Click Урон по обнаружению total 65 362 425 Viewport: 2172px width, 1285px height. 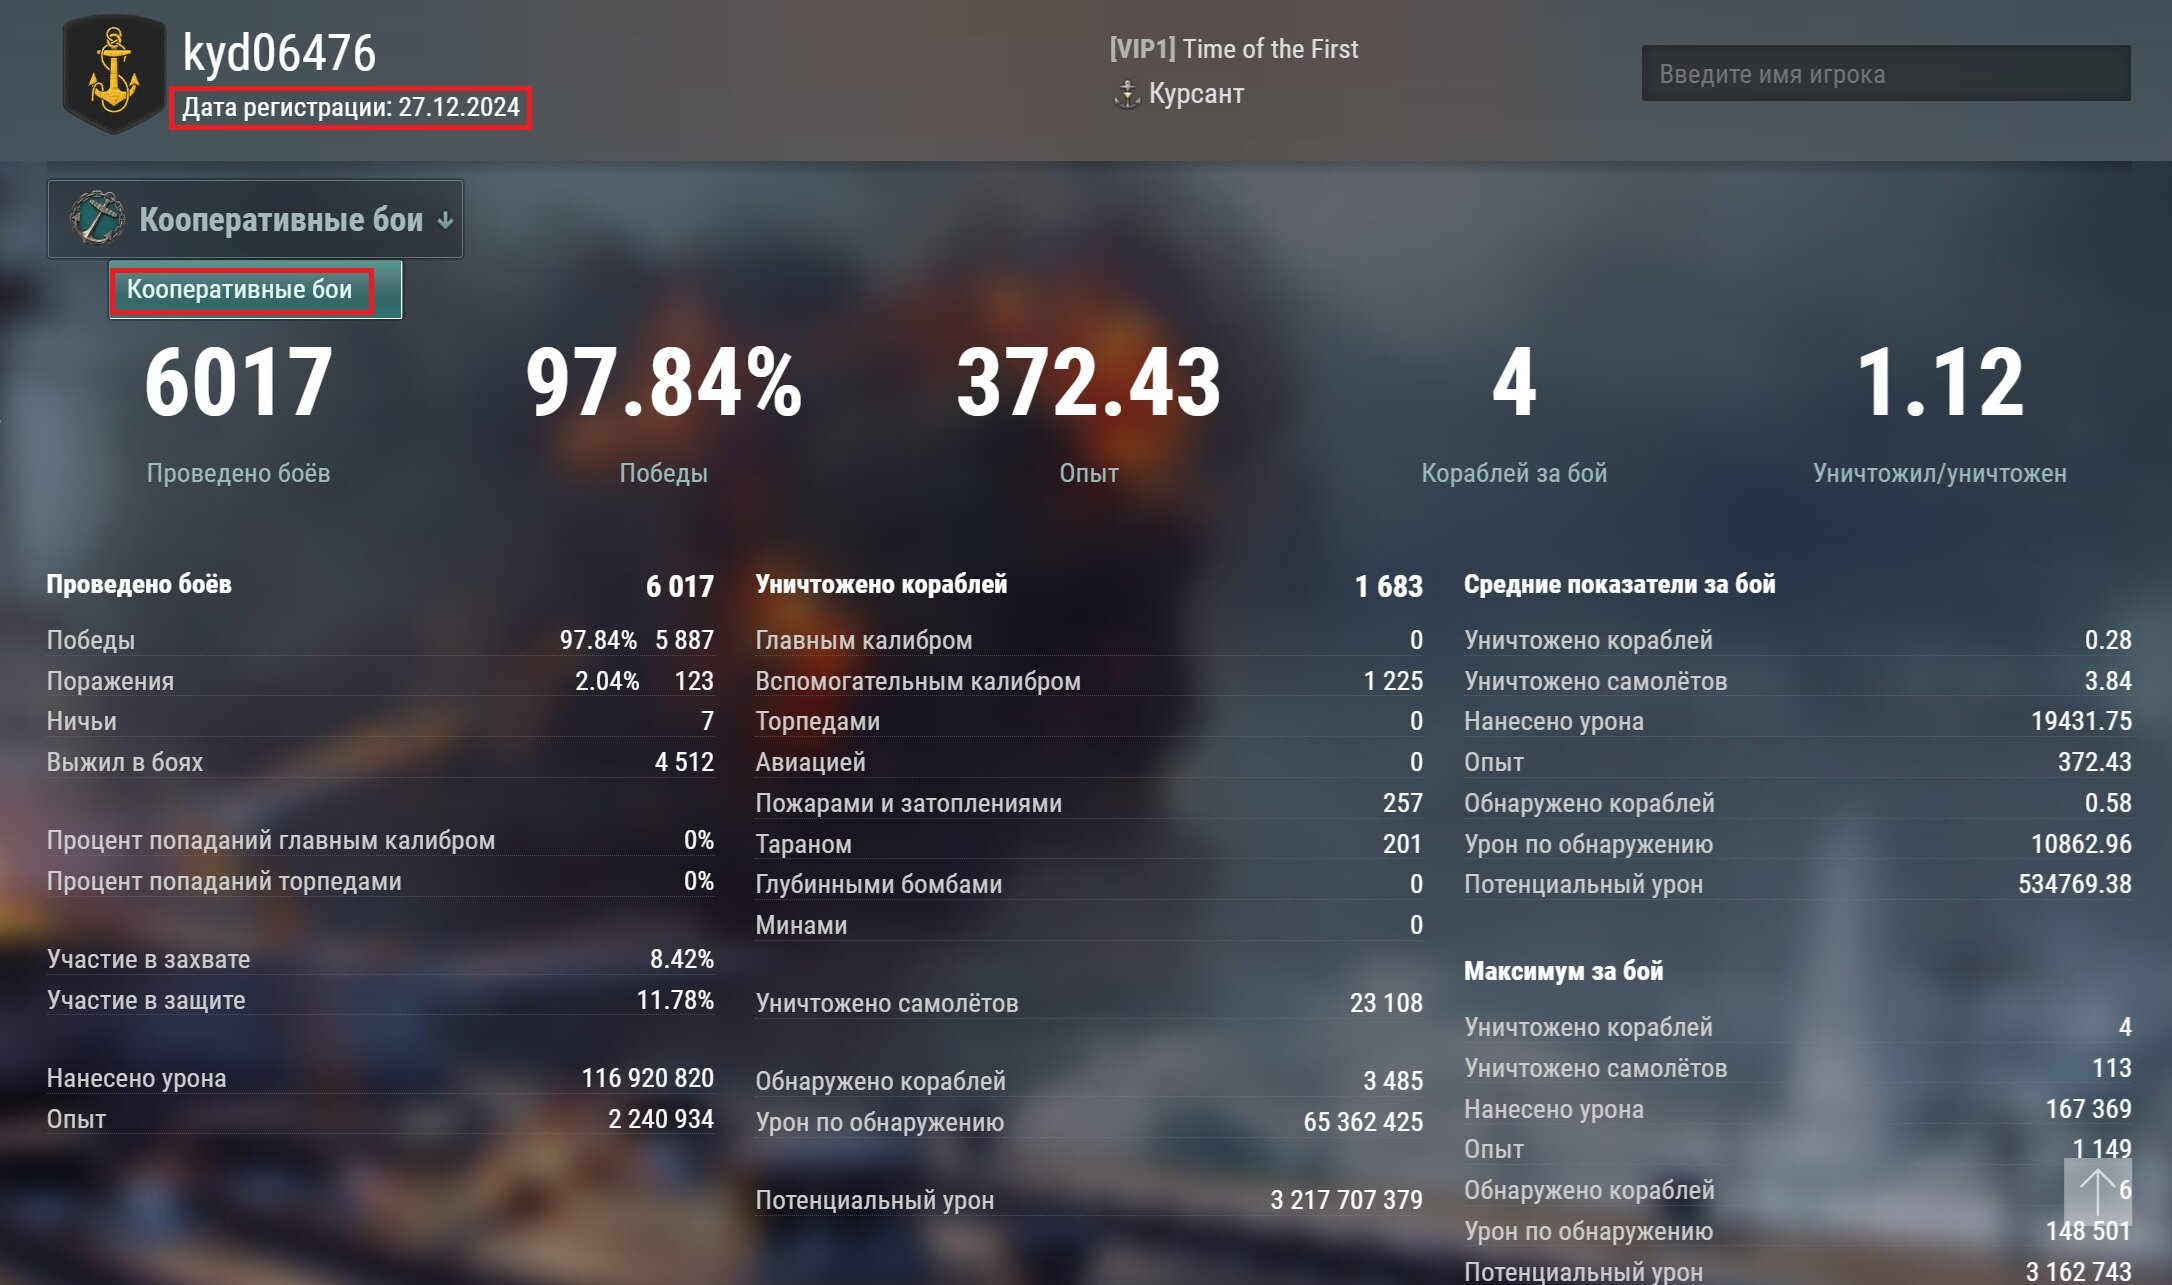[1363, 1122]
